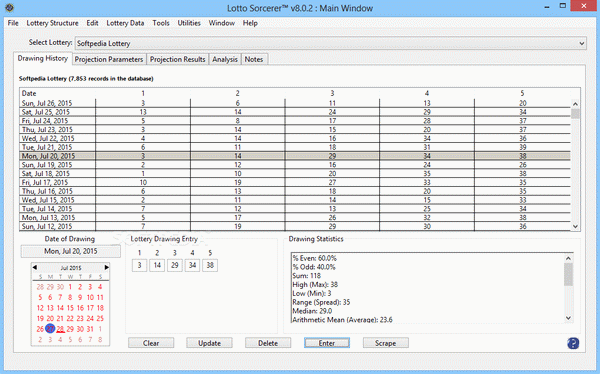Viewport: 600px width, 374px height.
Task: Go to next month in calendar
Action: point(106,267)
